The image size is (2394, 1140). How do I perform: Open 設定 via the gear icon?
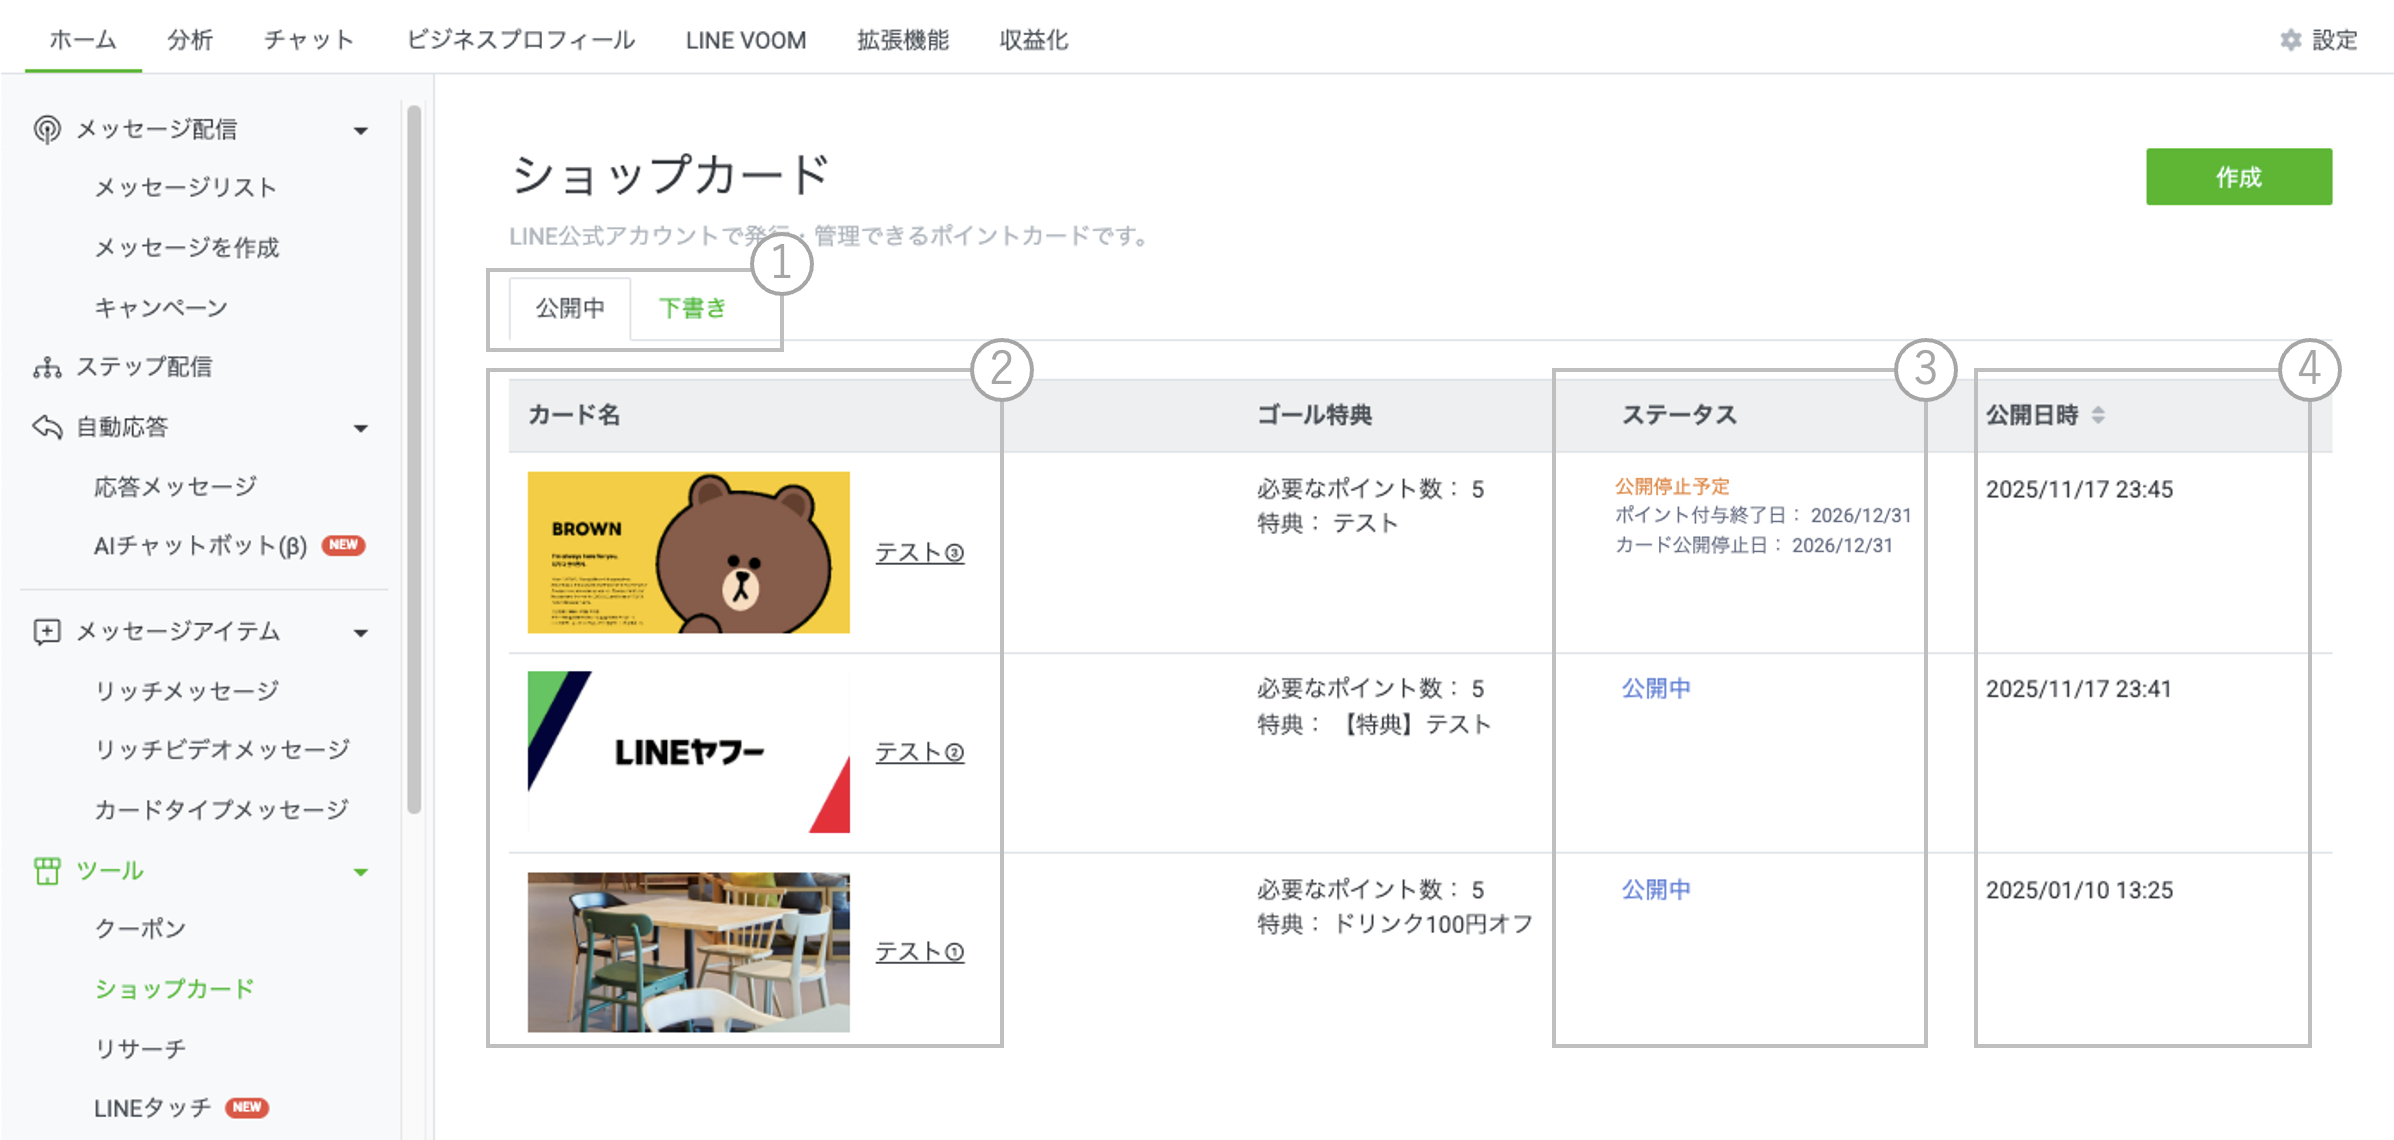coord(2291,40)
